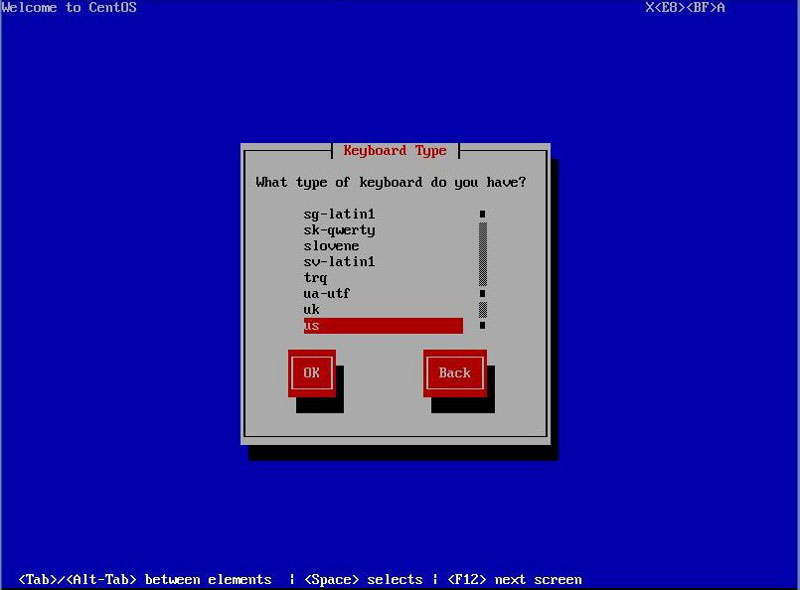The height and width of the screenshot is (590, 800).
Task: Click the top end of the list scrollbar
Action: (x=482, y=214)
